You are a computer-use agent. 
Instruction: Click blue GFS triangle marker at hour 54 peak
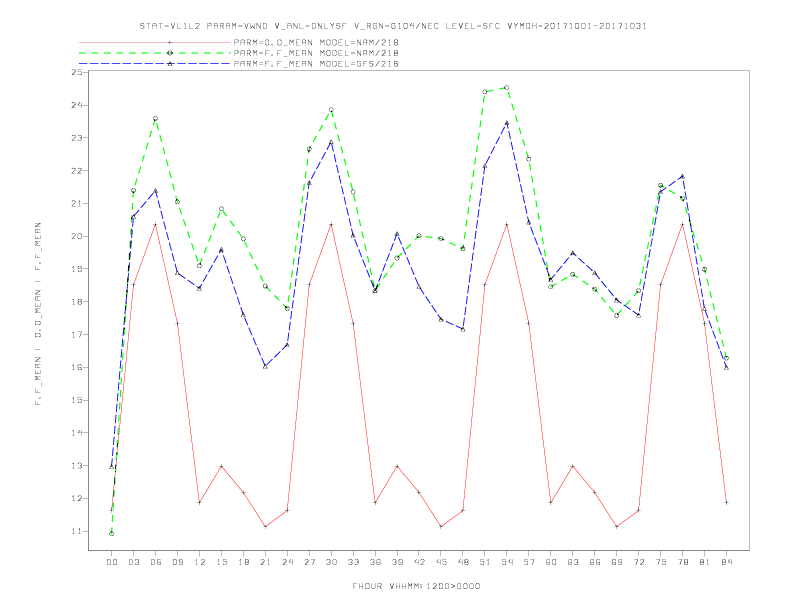click(x=507, y=122)
